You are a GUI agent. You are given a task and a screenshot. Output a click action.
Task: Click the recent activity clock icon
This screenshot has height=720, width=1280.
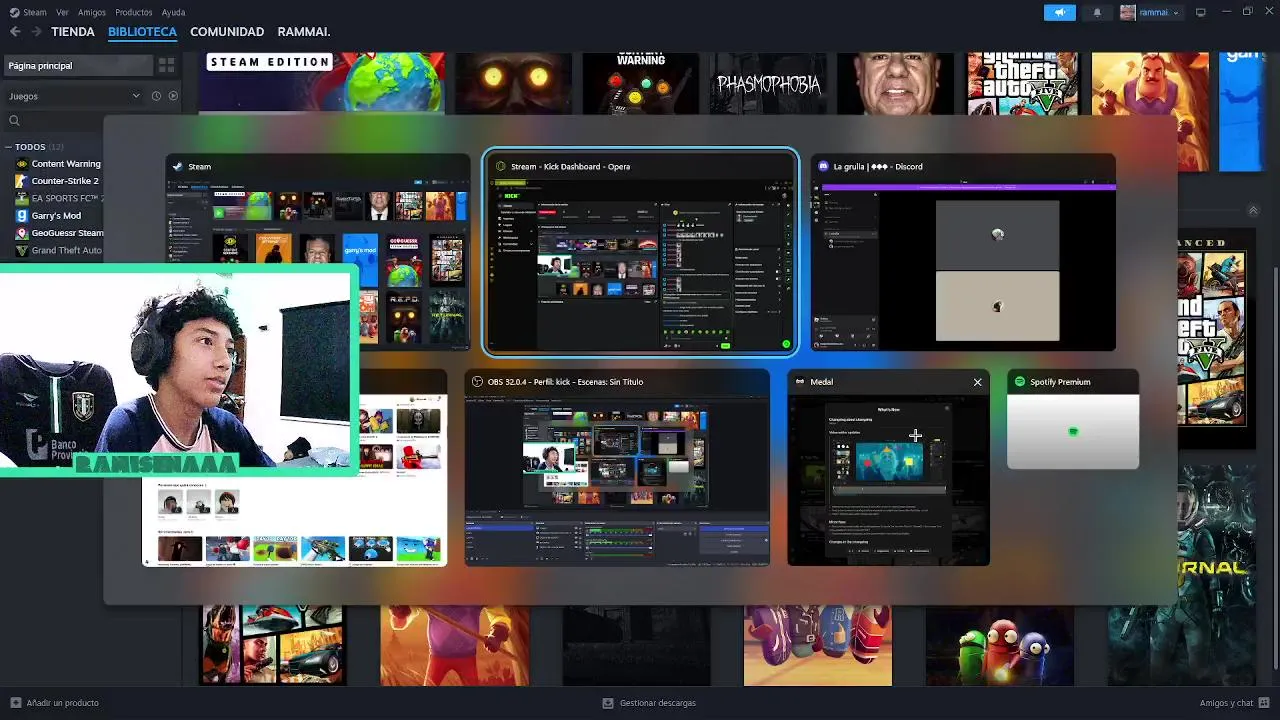pos(156,96)
